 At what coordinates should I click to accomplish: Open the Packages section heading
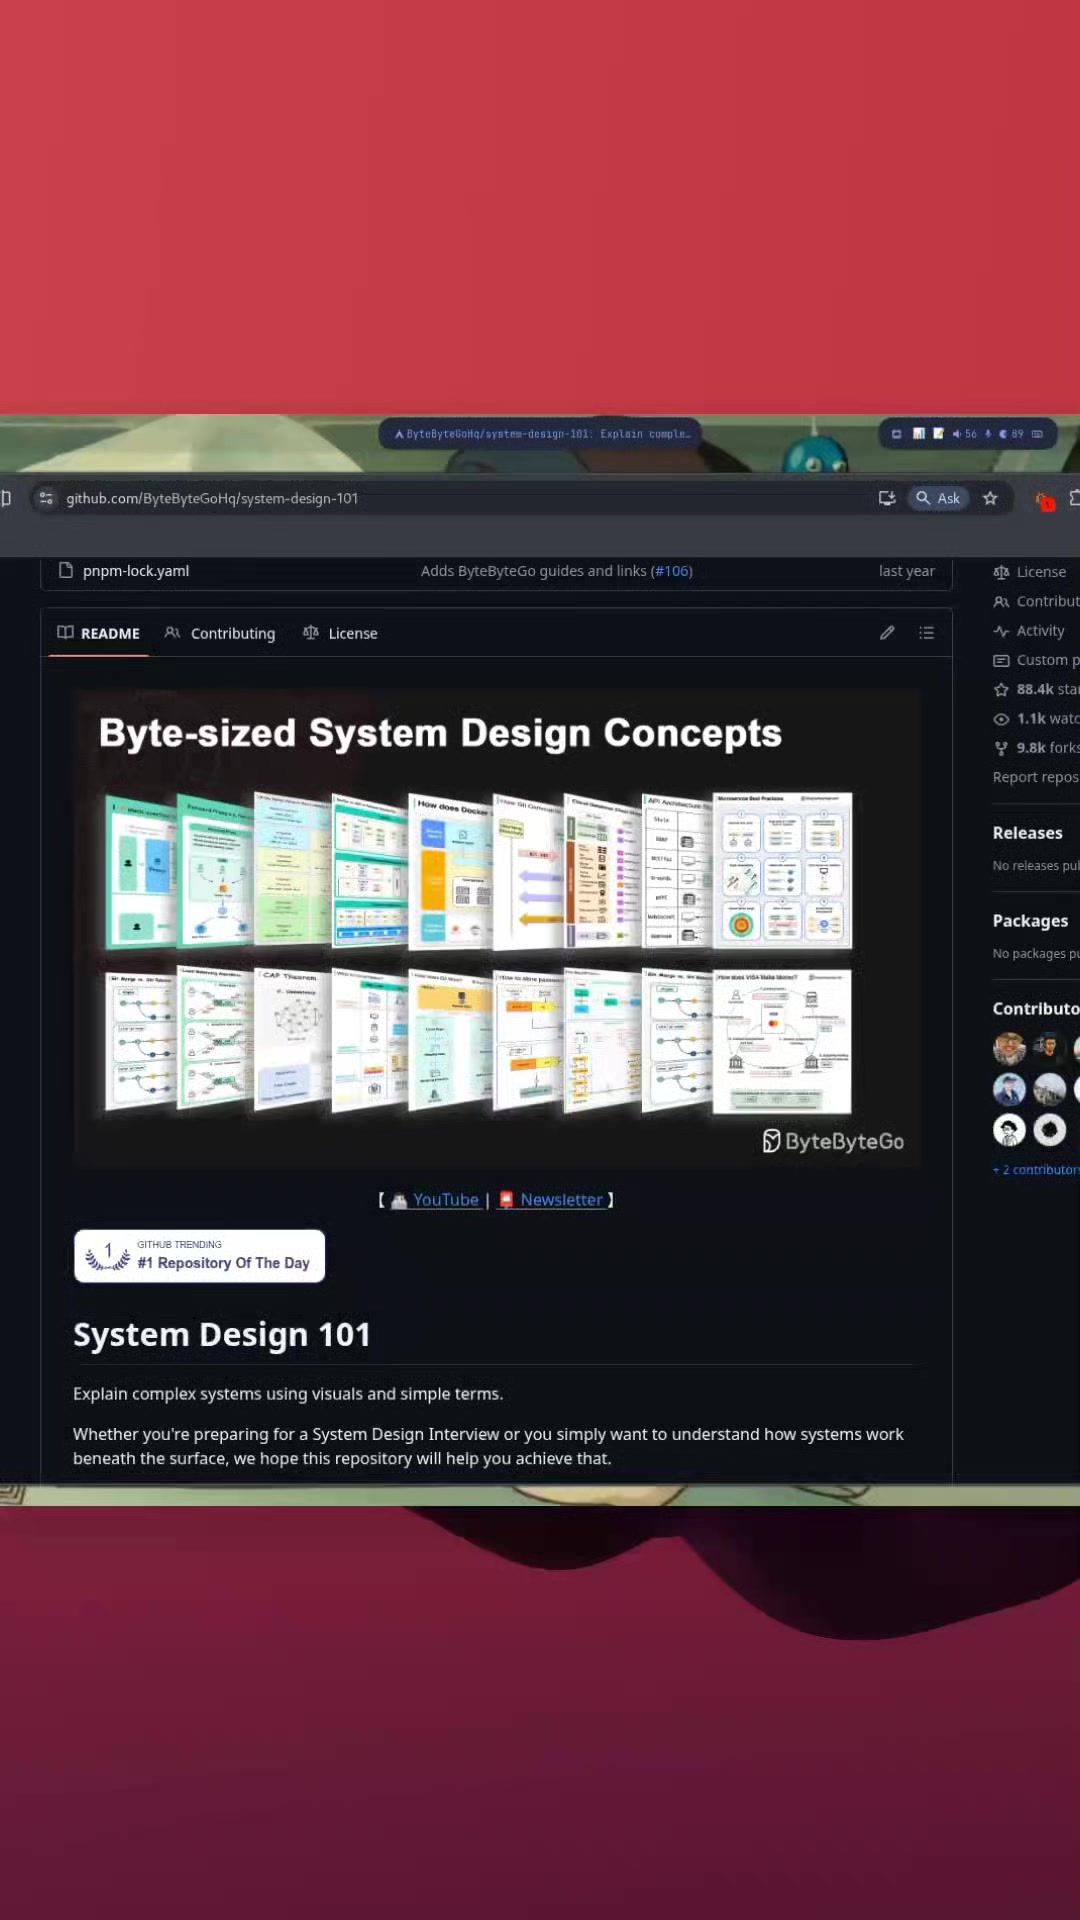(1030, 921)
